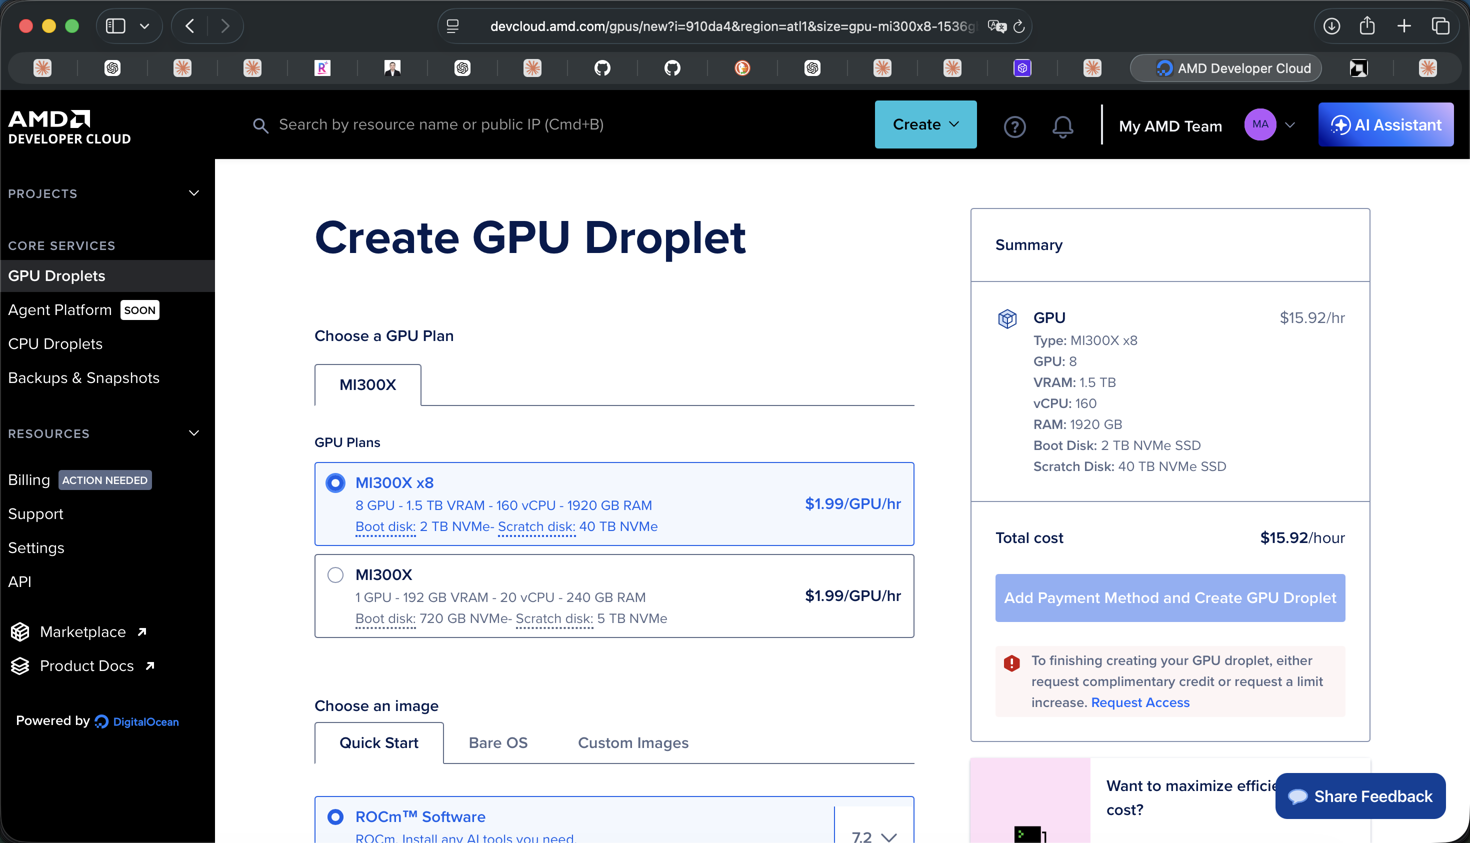Click the GPU cube icon in Summary
This screenshot has width=1470, height=843.
(x=1007, y=319)
